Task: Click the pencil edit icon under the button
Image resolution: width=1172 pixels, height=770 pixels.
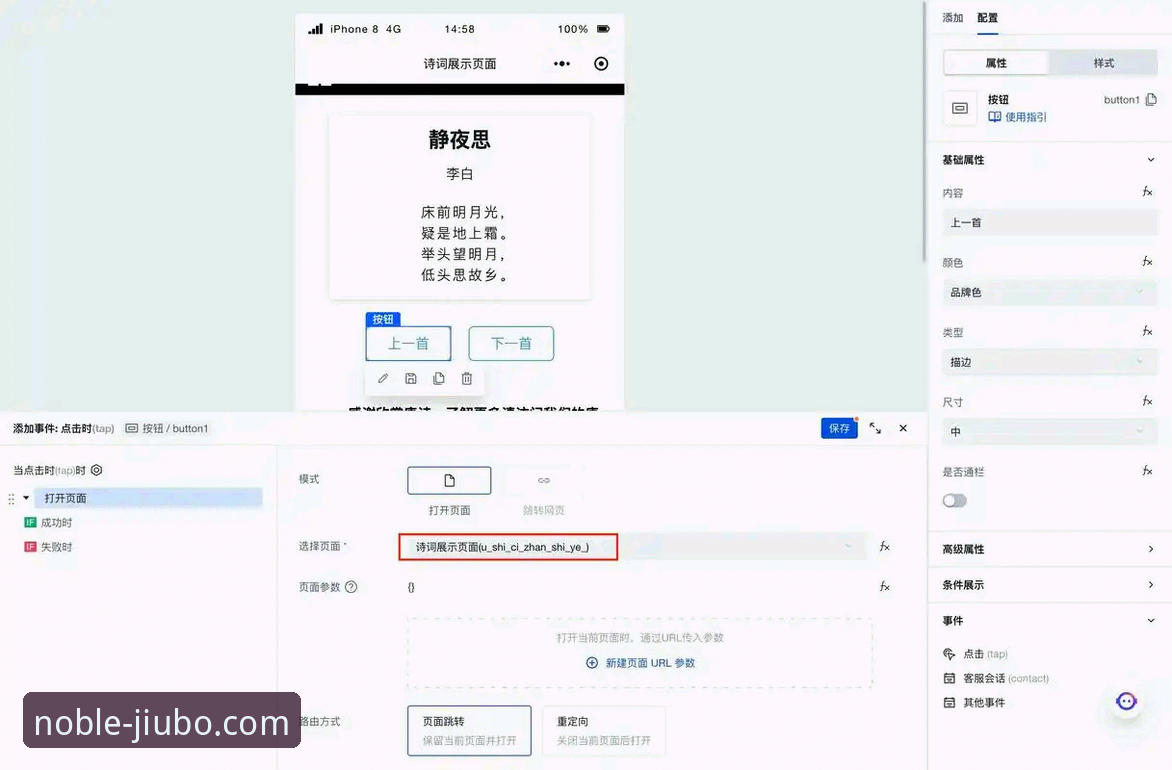Action: coord(383,378)
